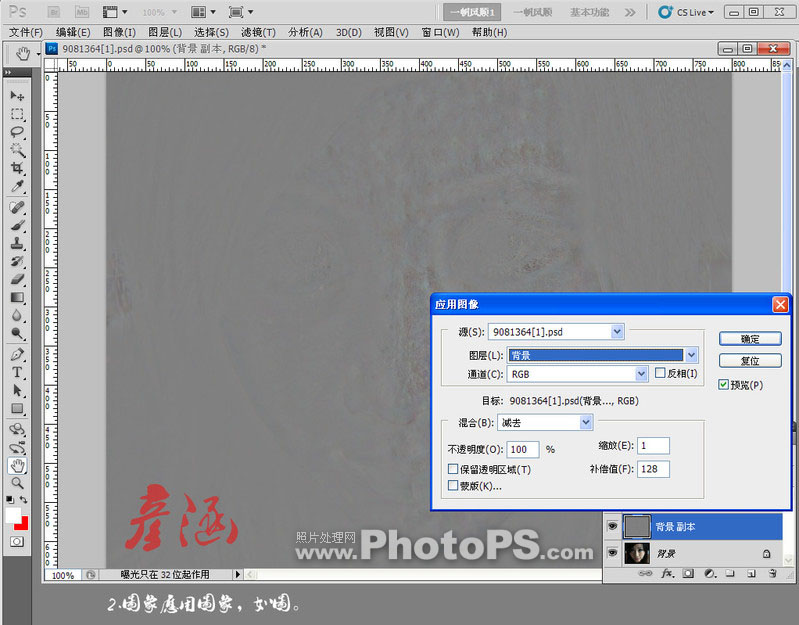
Task: Open the 图像(I) menu
Action: point(119,33)
